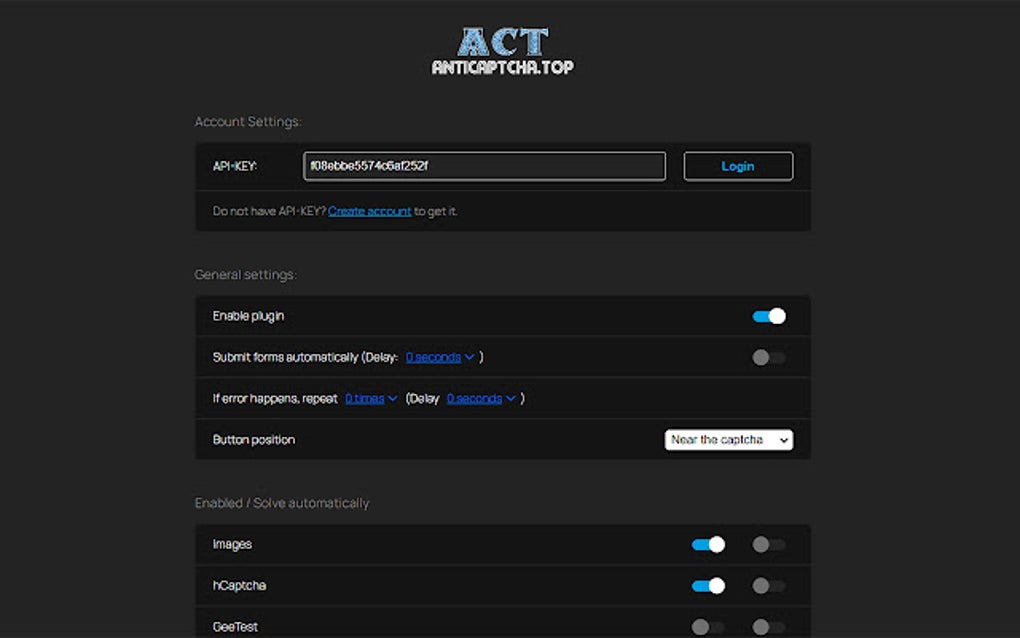Enable the GeeTest toggle
Image resolution: width=1020 pixels, height=638 pixels.
pyautogui.click(x=708, y=627)
